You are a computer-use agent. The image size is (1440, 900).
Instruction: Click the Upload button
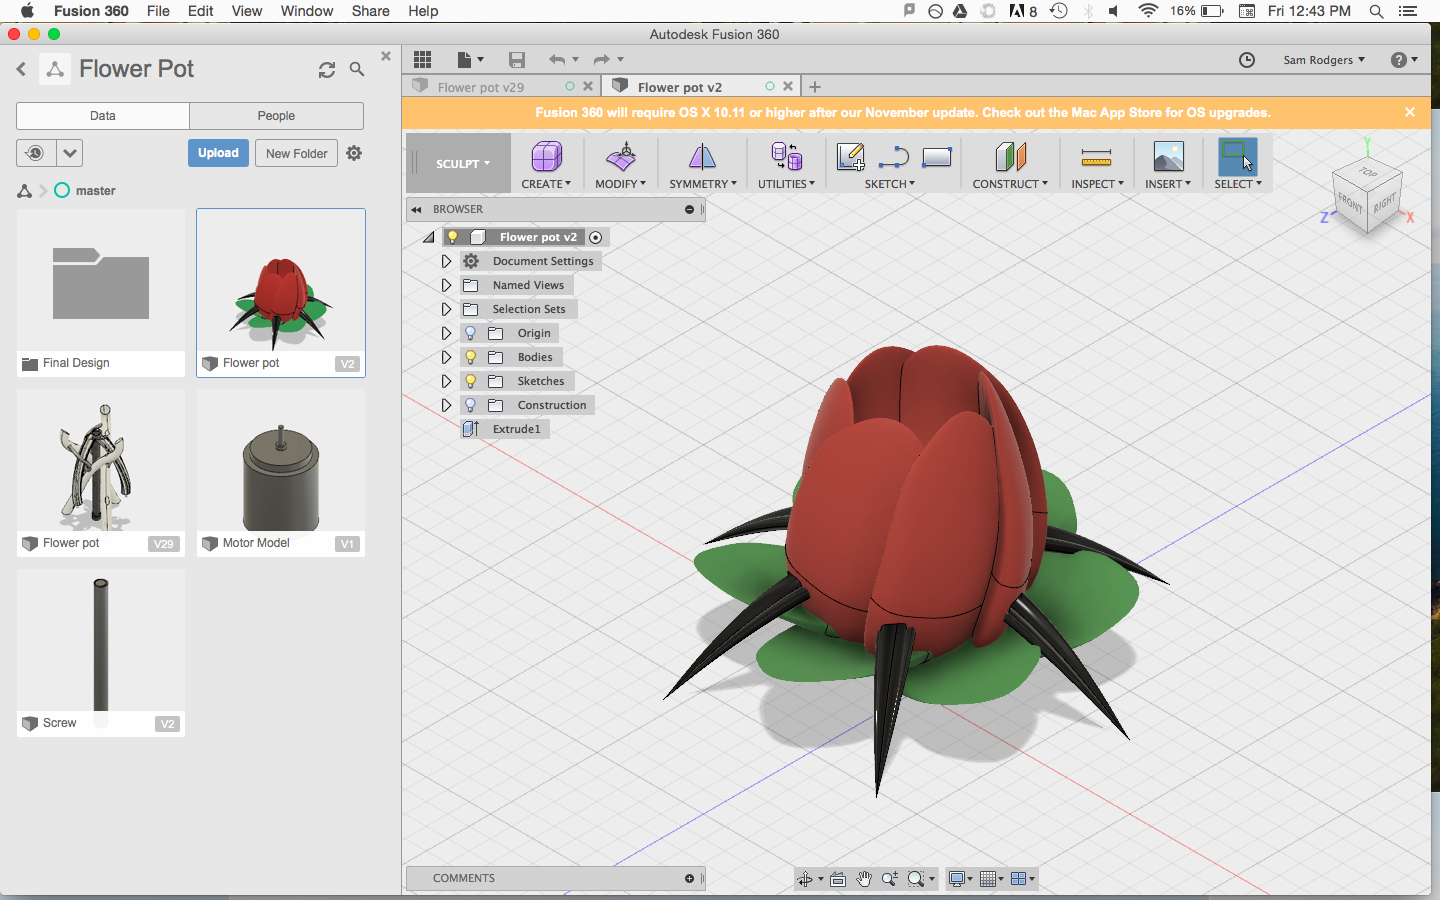point(218,153)
